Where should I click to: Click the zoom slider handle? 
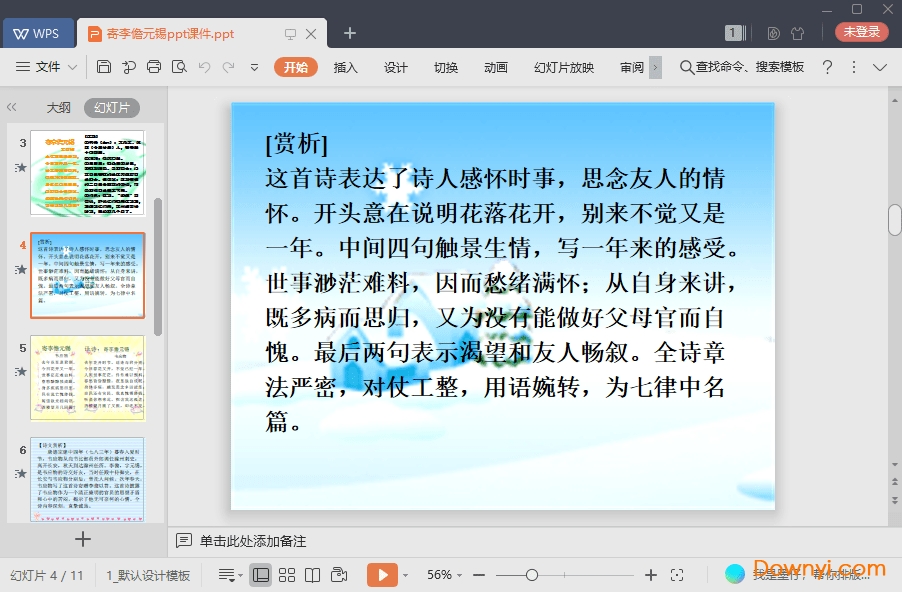[x=532, y=575]
